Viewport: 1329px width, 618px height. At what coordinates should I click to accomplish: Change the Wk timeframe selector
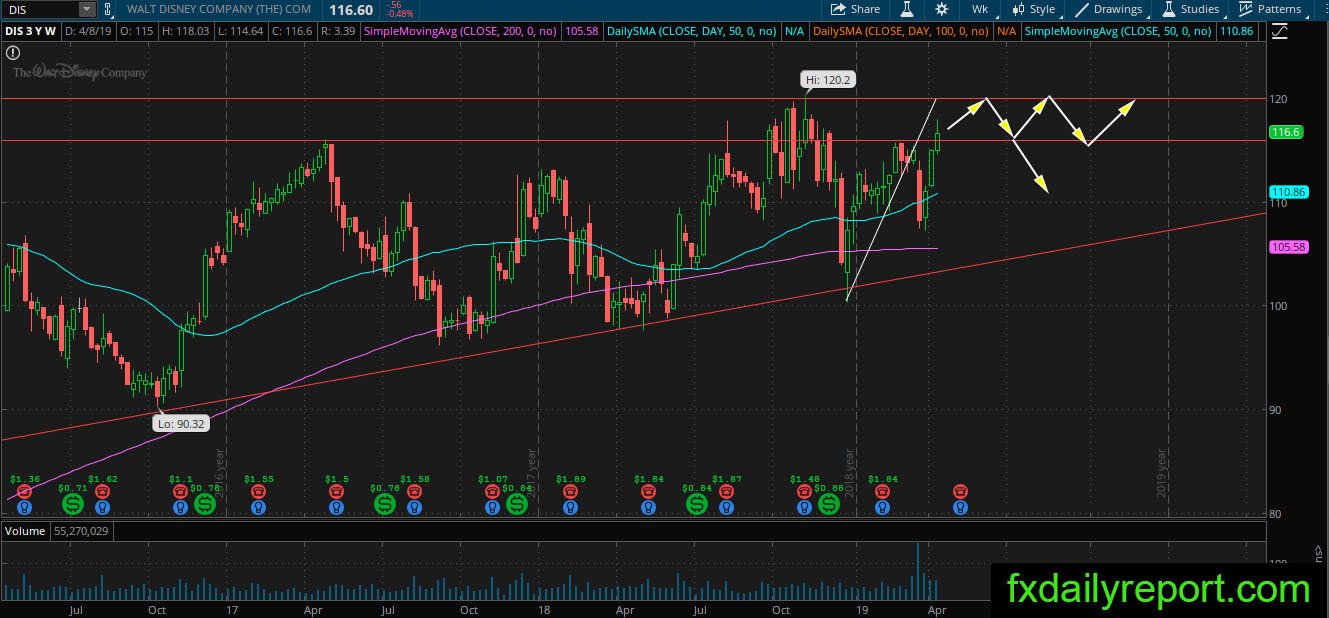979,9
